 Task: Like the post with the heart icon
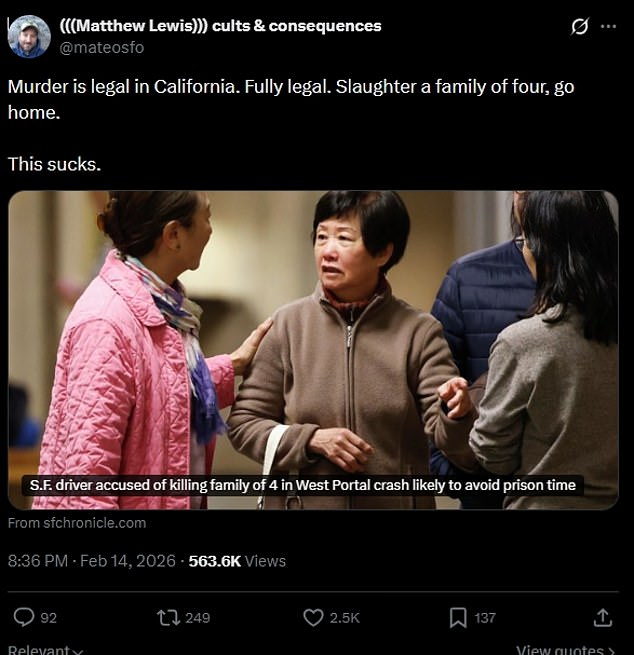313,618
